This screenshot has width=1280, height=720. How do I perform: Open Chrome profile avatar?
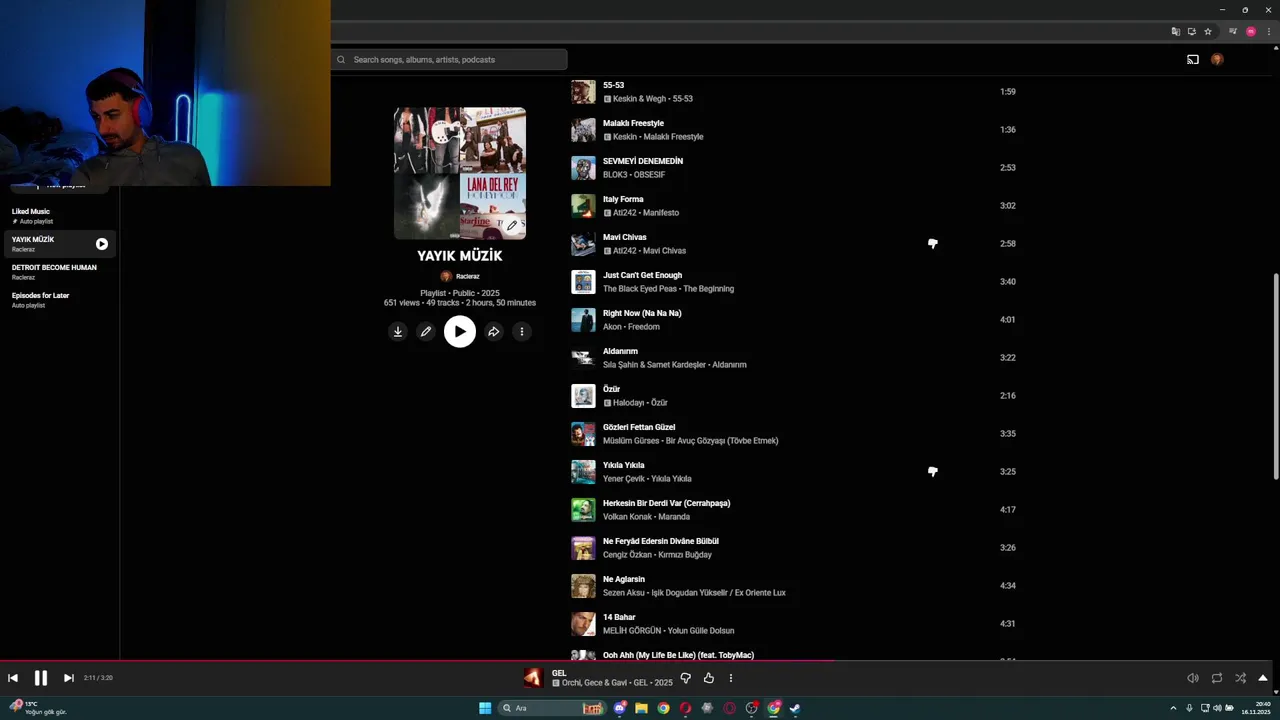[1250, 32]
